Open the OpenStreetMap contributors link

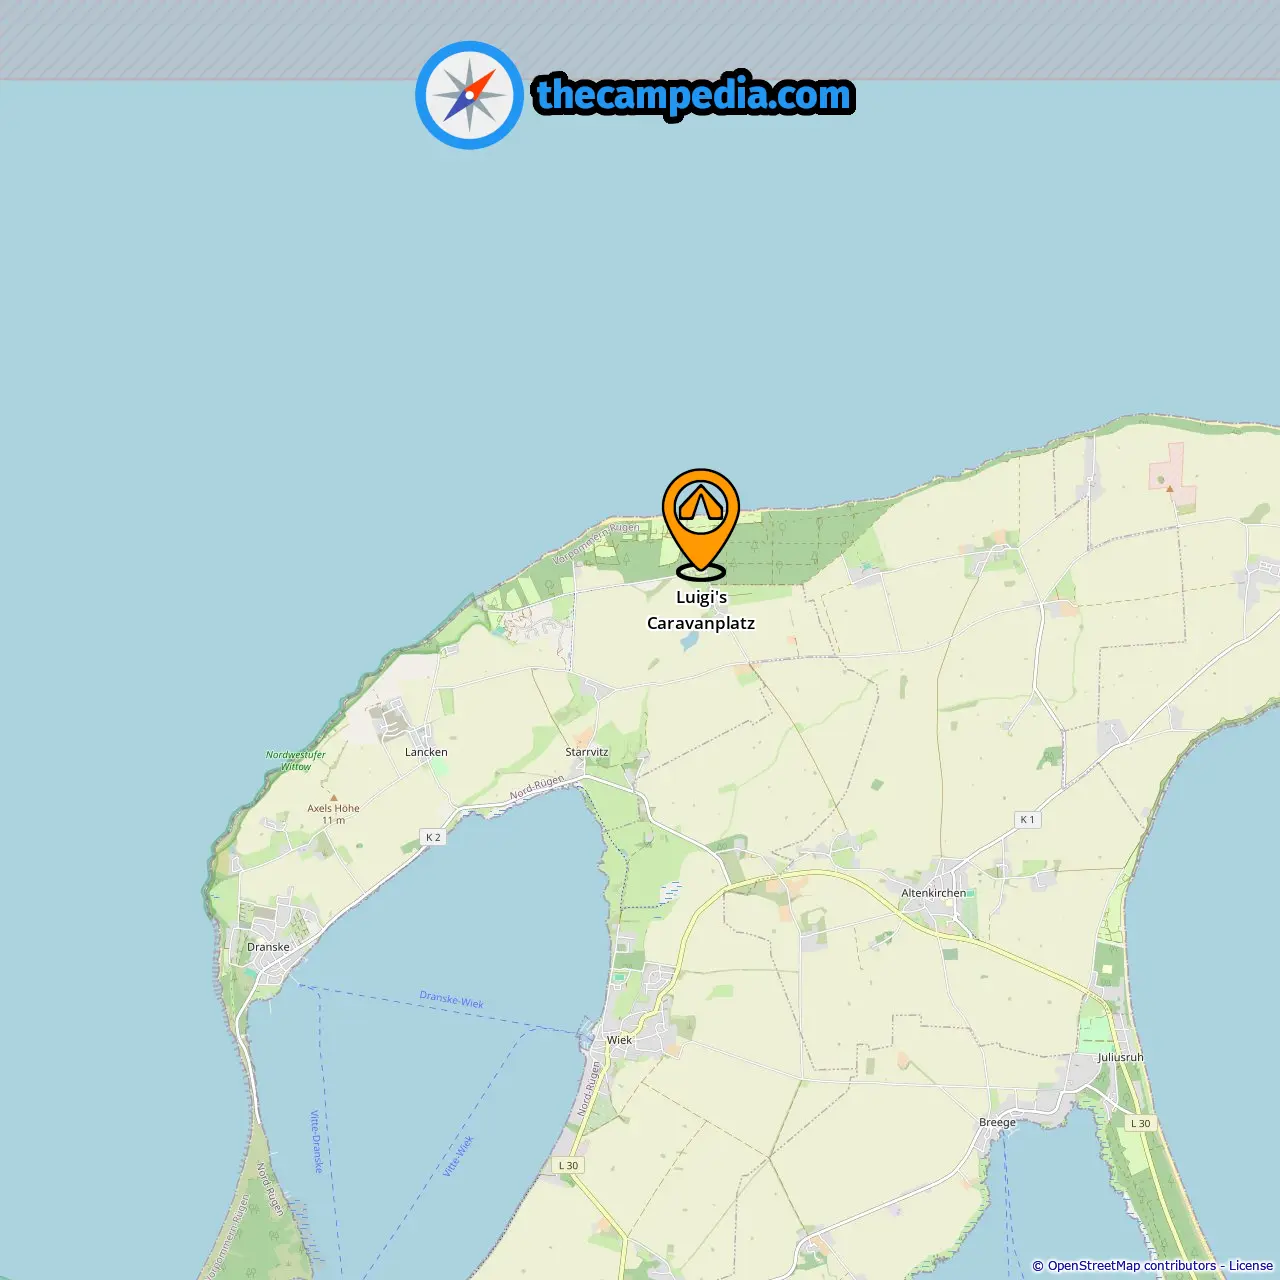pyautogui.click(x=1131, y=1265)
